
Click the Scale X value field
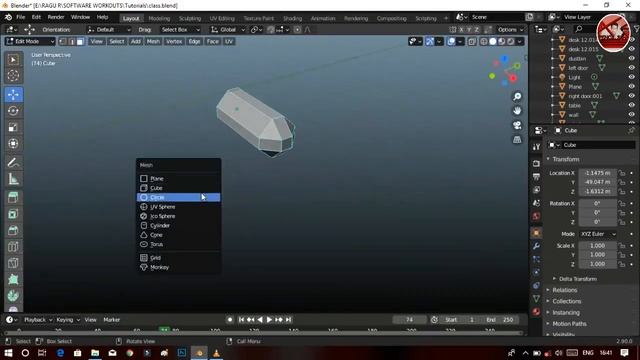[598, 246]
